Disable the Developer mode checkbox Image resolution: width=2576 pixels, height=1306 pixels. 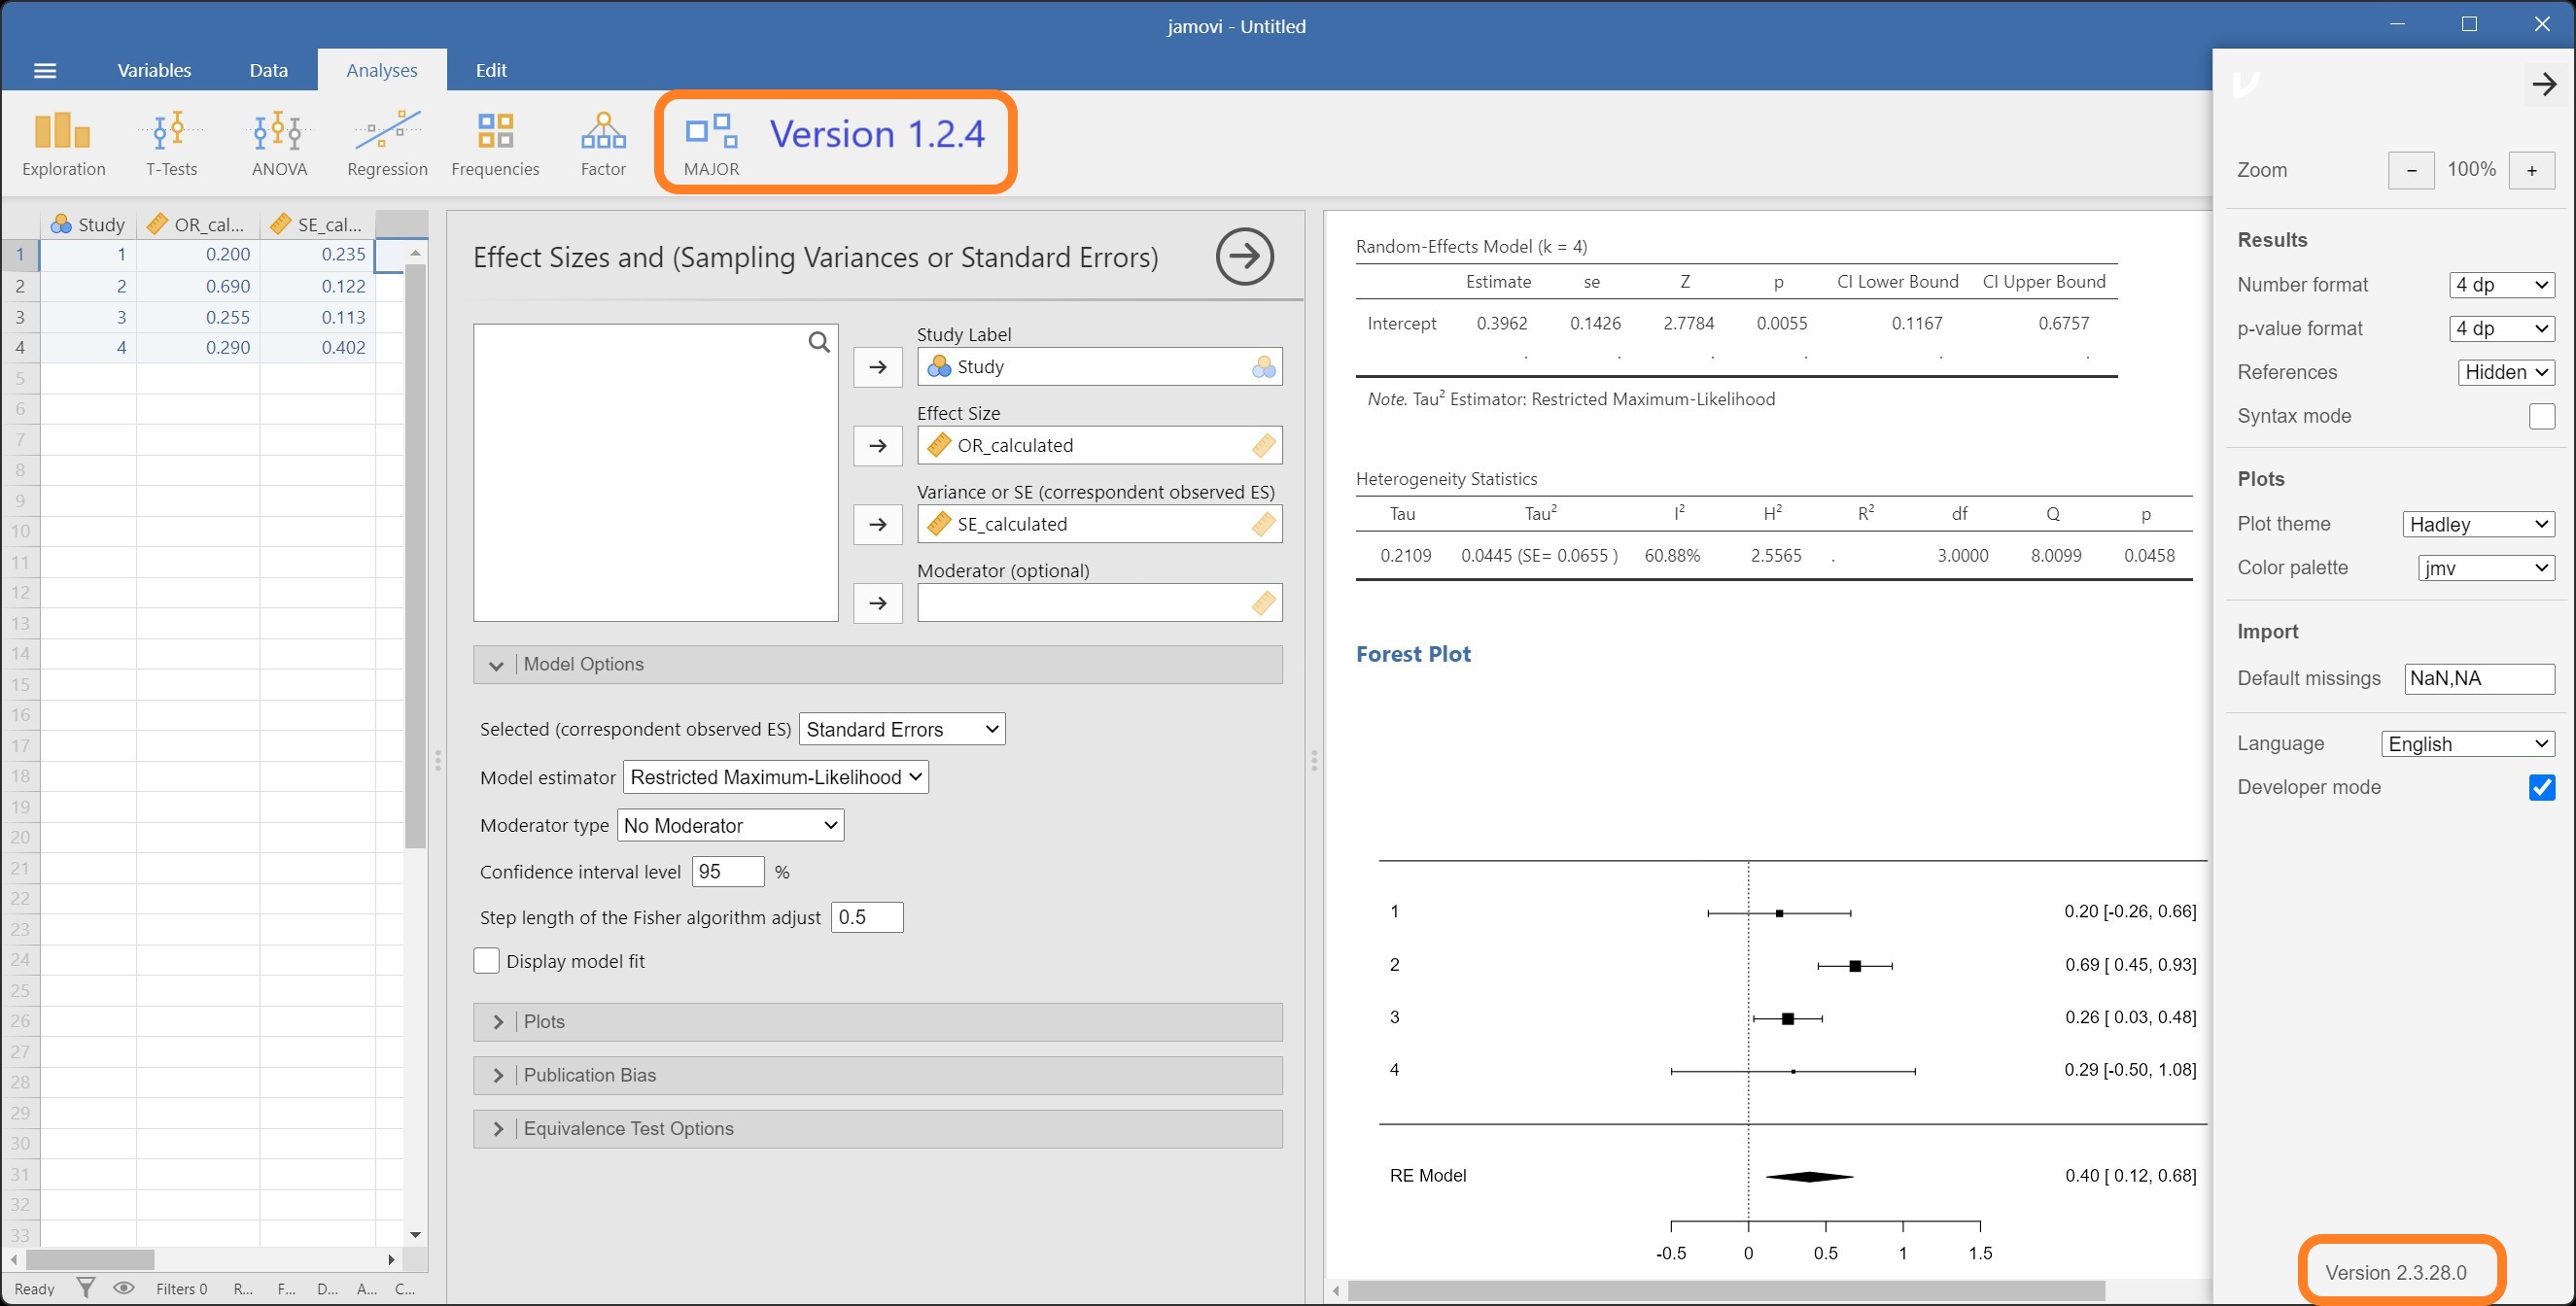point(2541,787)
